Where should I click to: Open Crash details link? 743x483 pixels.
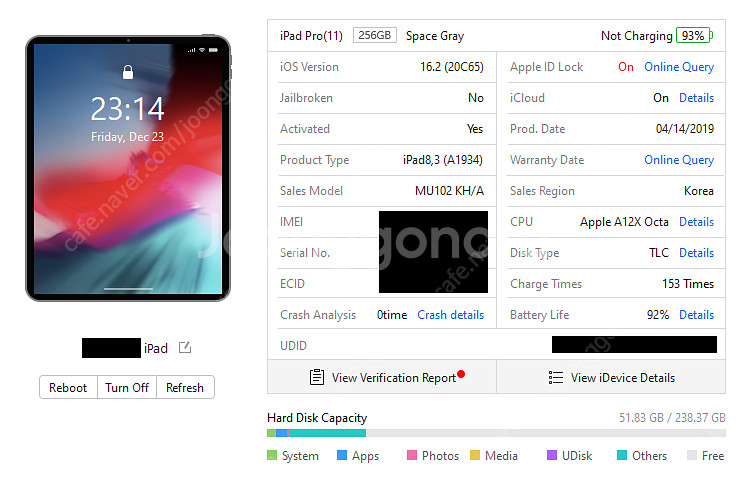450,315
